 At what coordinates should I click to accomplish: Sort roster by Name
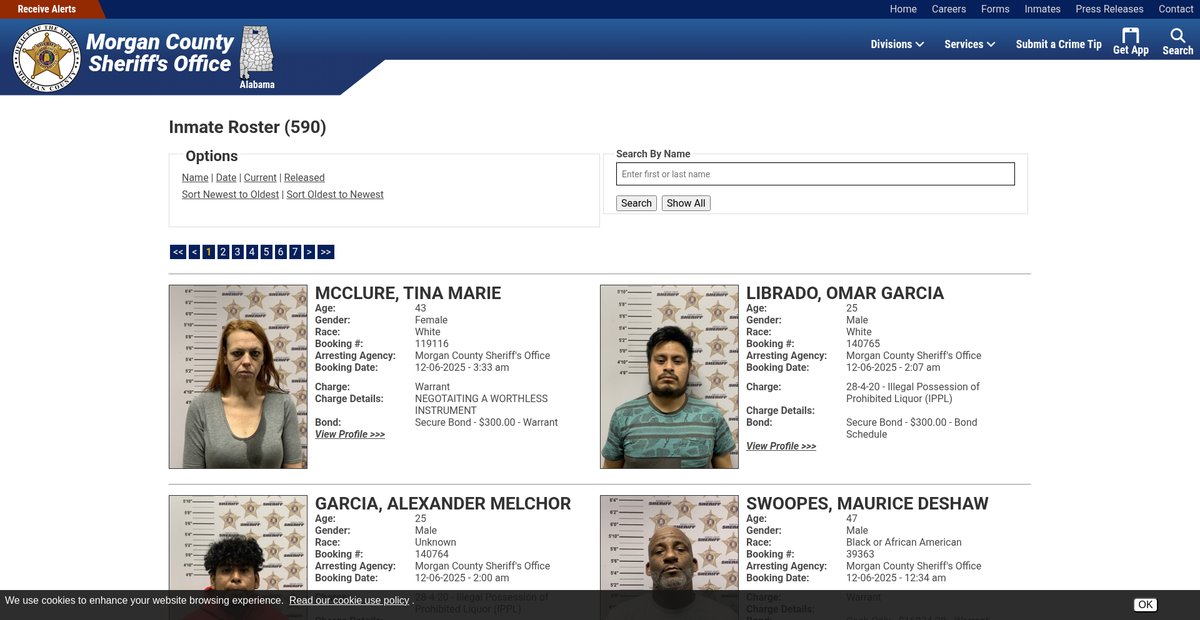[x=195, y=178]
